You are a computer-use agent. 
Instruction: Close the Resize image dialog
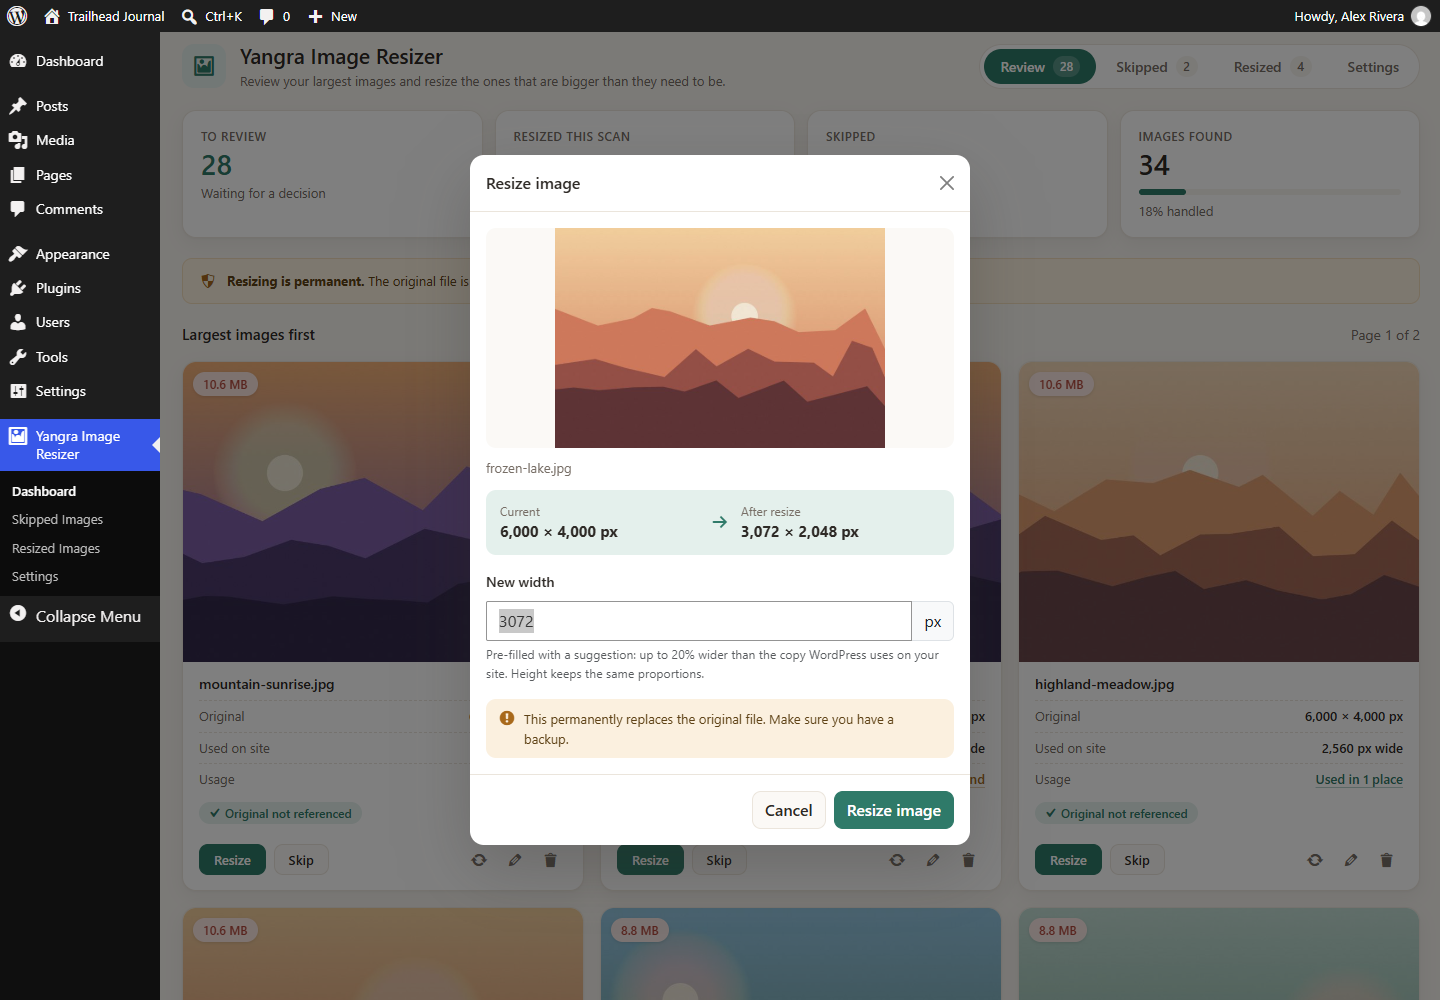(x=947, y=183)
